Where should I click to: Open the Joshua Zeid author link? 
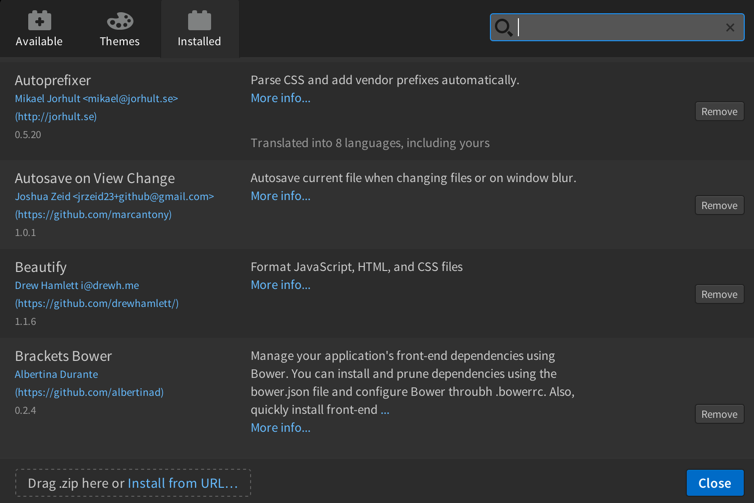114,197
